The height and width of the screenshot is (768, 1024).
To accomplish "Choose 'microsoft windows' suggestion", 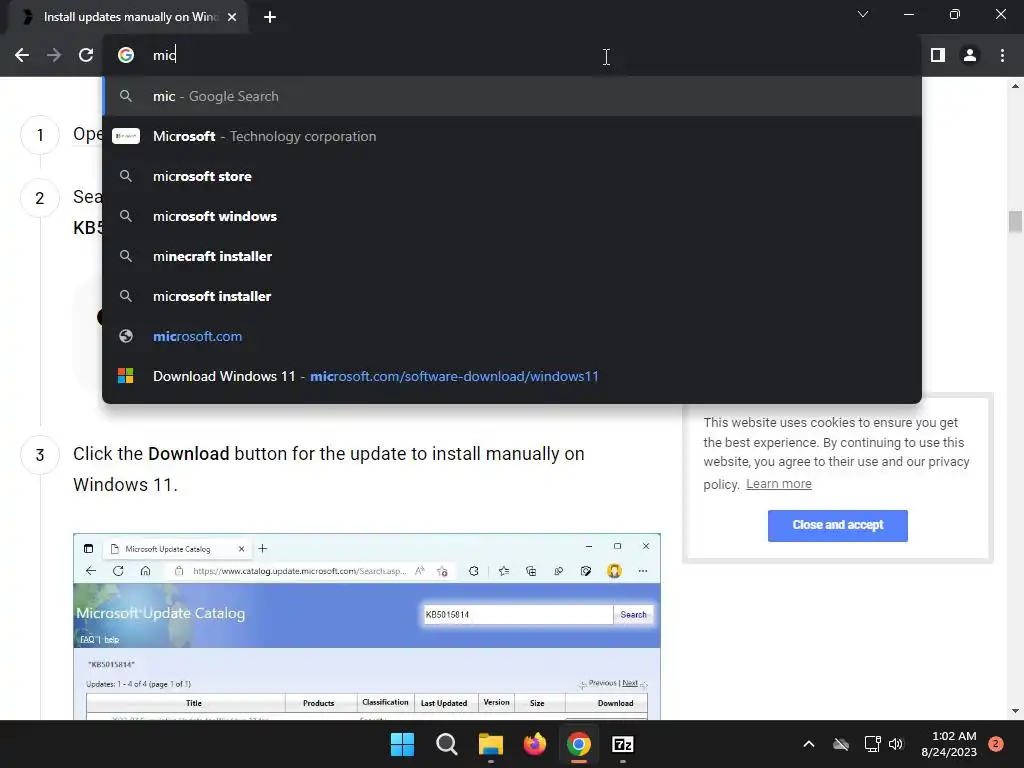I will (512, 216).
